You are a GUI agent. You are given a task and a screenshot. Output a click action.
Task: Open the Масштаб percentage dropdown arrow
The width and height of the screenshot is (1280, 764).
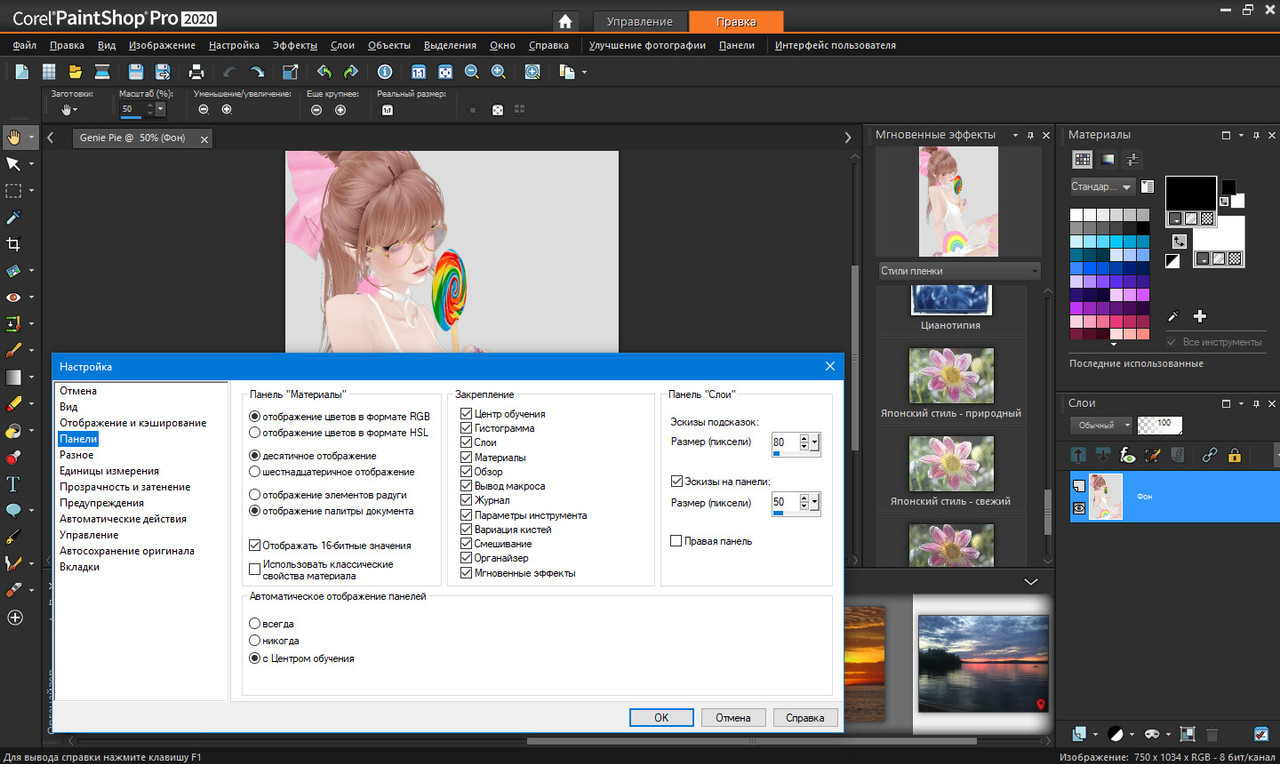[x=161, y=109]
